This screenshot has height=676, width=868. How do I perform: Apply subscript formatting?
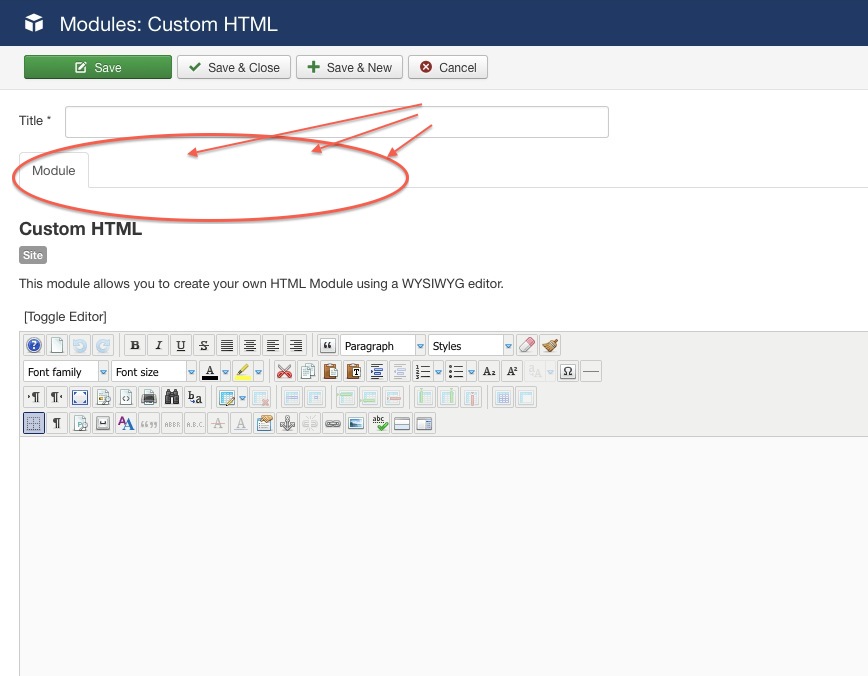[489, 371]
